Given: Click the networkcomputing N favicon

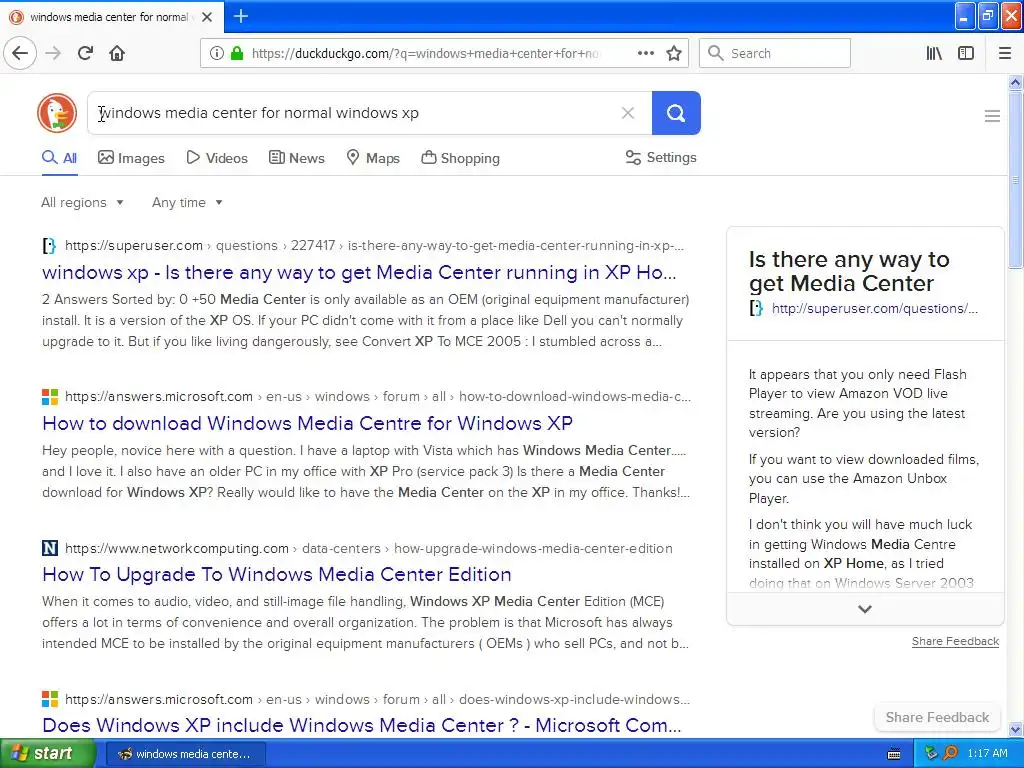Looking at the screenshot, I should pyautogui.click(x=50, y=548).
